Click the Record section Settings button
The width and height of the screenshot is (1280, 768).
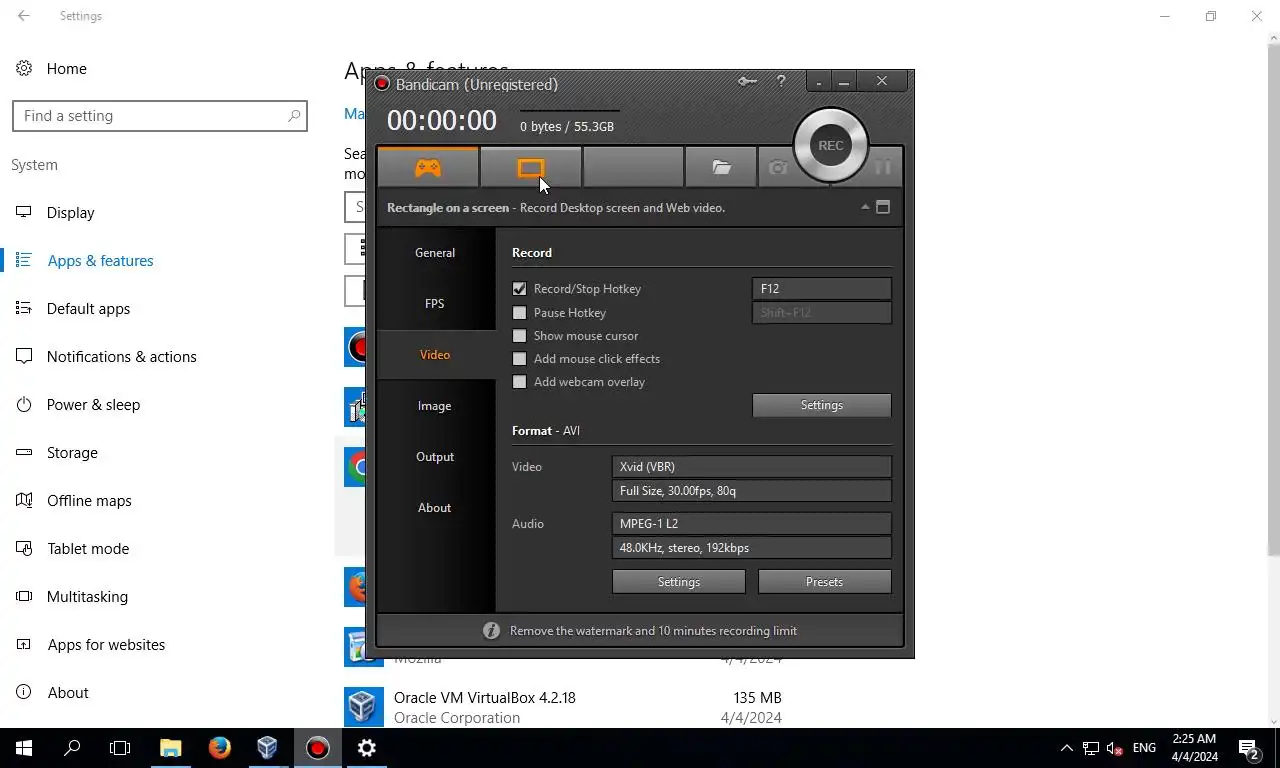click(821, 405)
